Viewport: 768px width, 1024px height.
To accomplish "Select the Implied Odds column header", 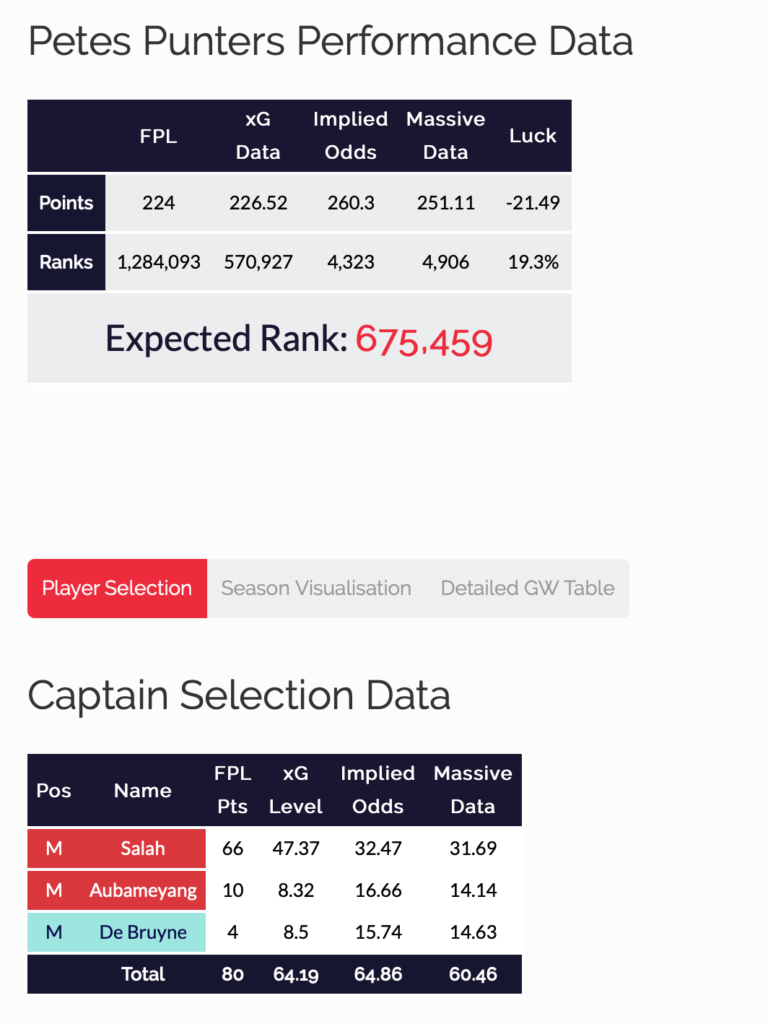I will (x=350, y=135).
